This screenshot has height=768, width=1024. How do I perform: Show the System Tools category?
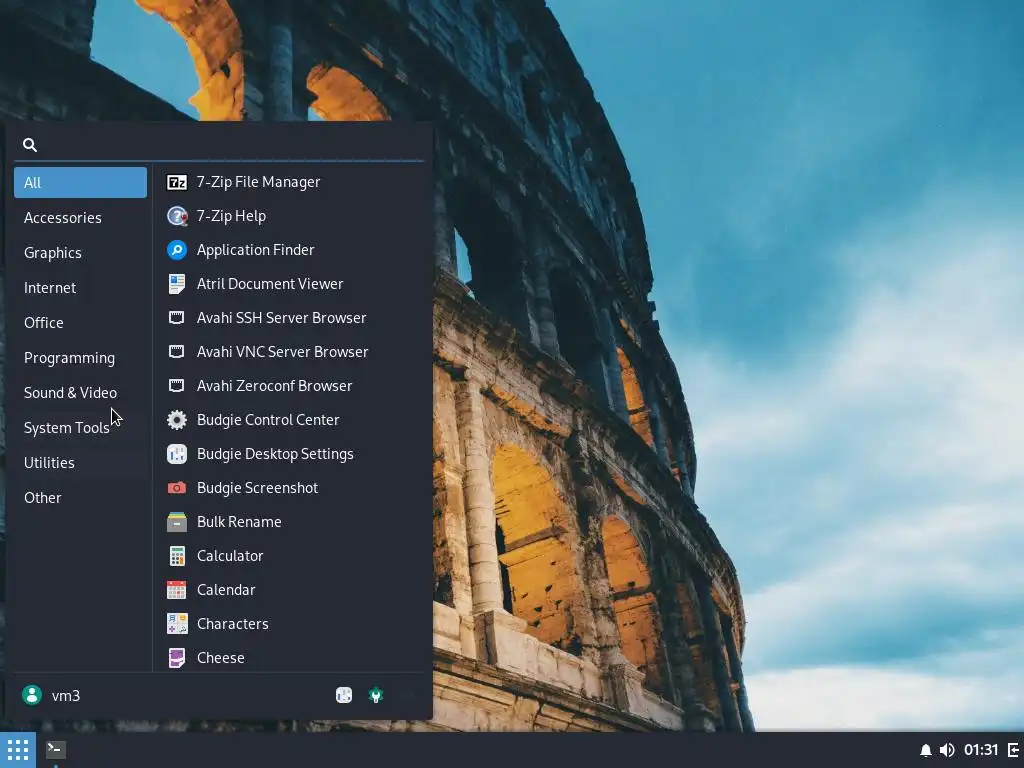pyautogui.click(x=80, y=428)
